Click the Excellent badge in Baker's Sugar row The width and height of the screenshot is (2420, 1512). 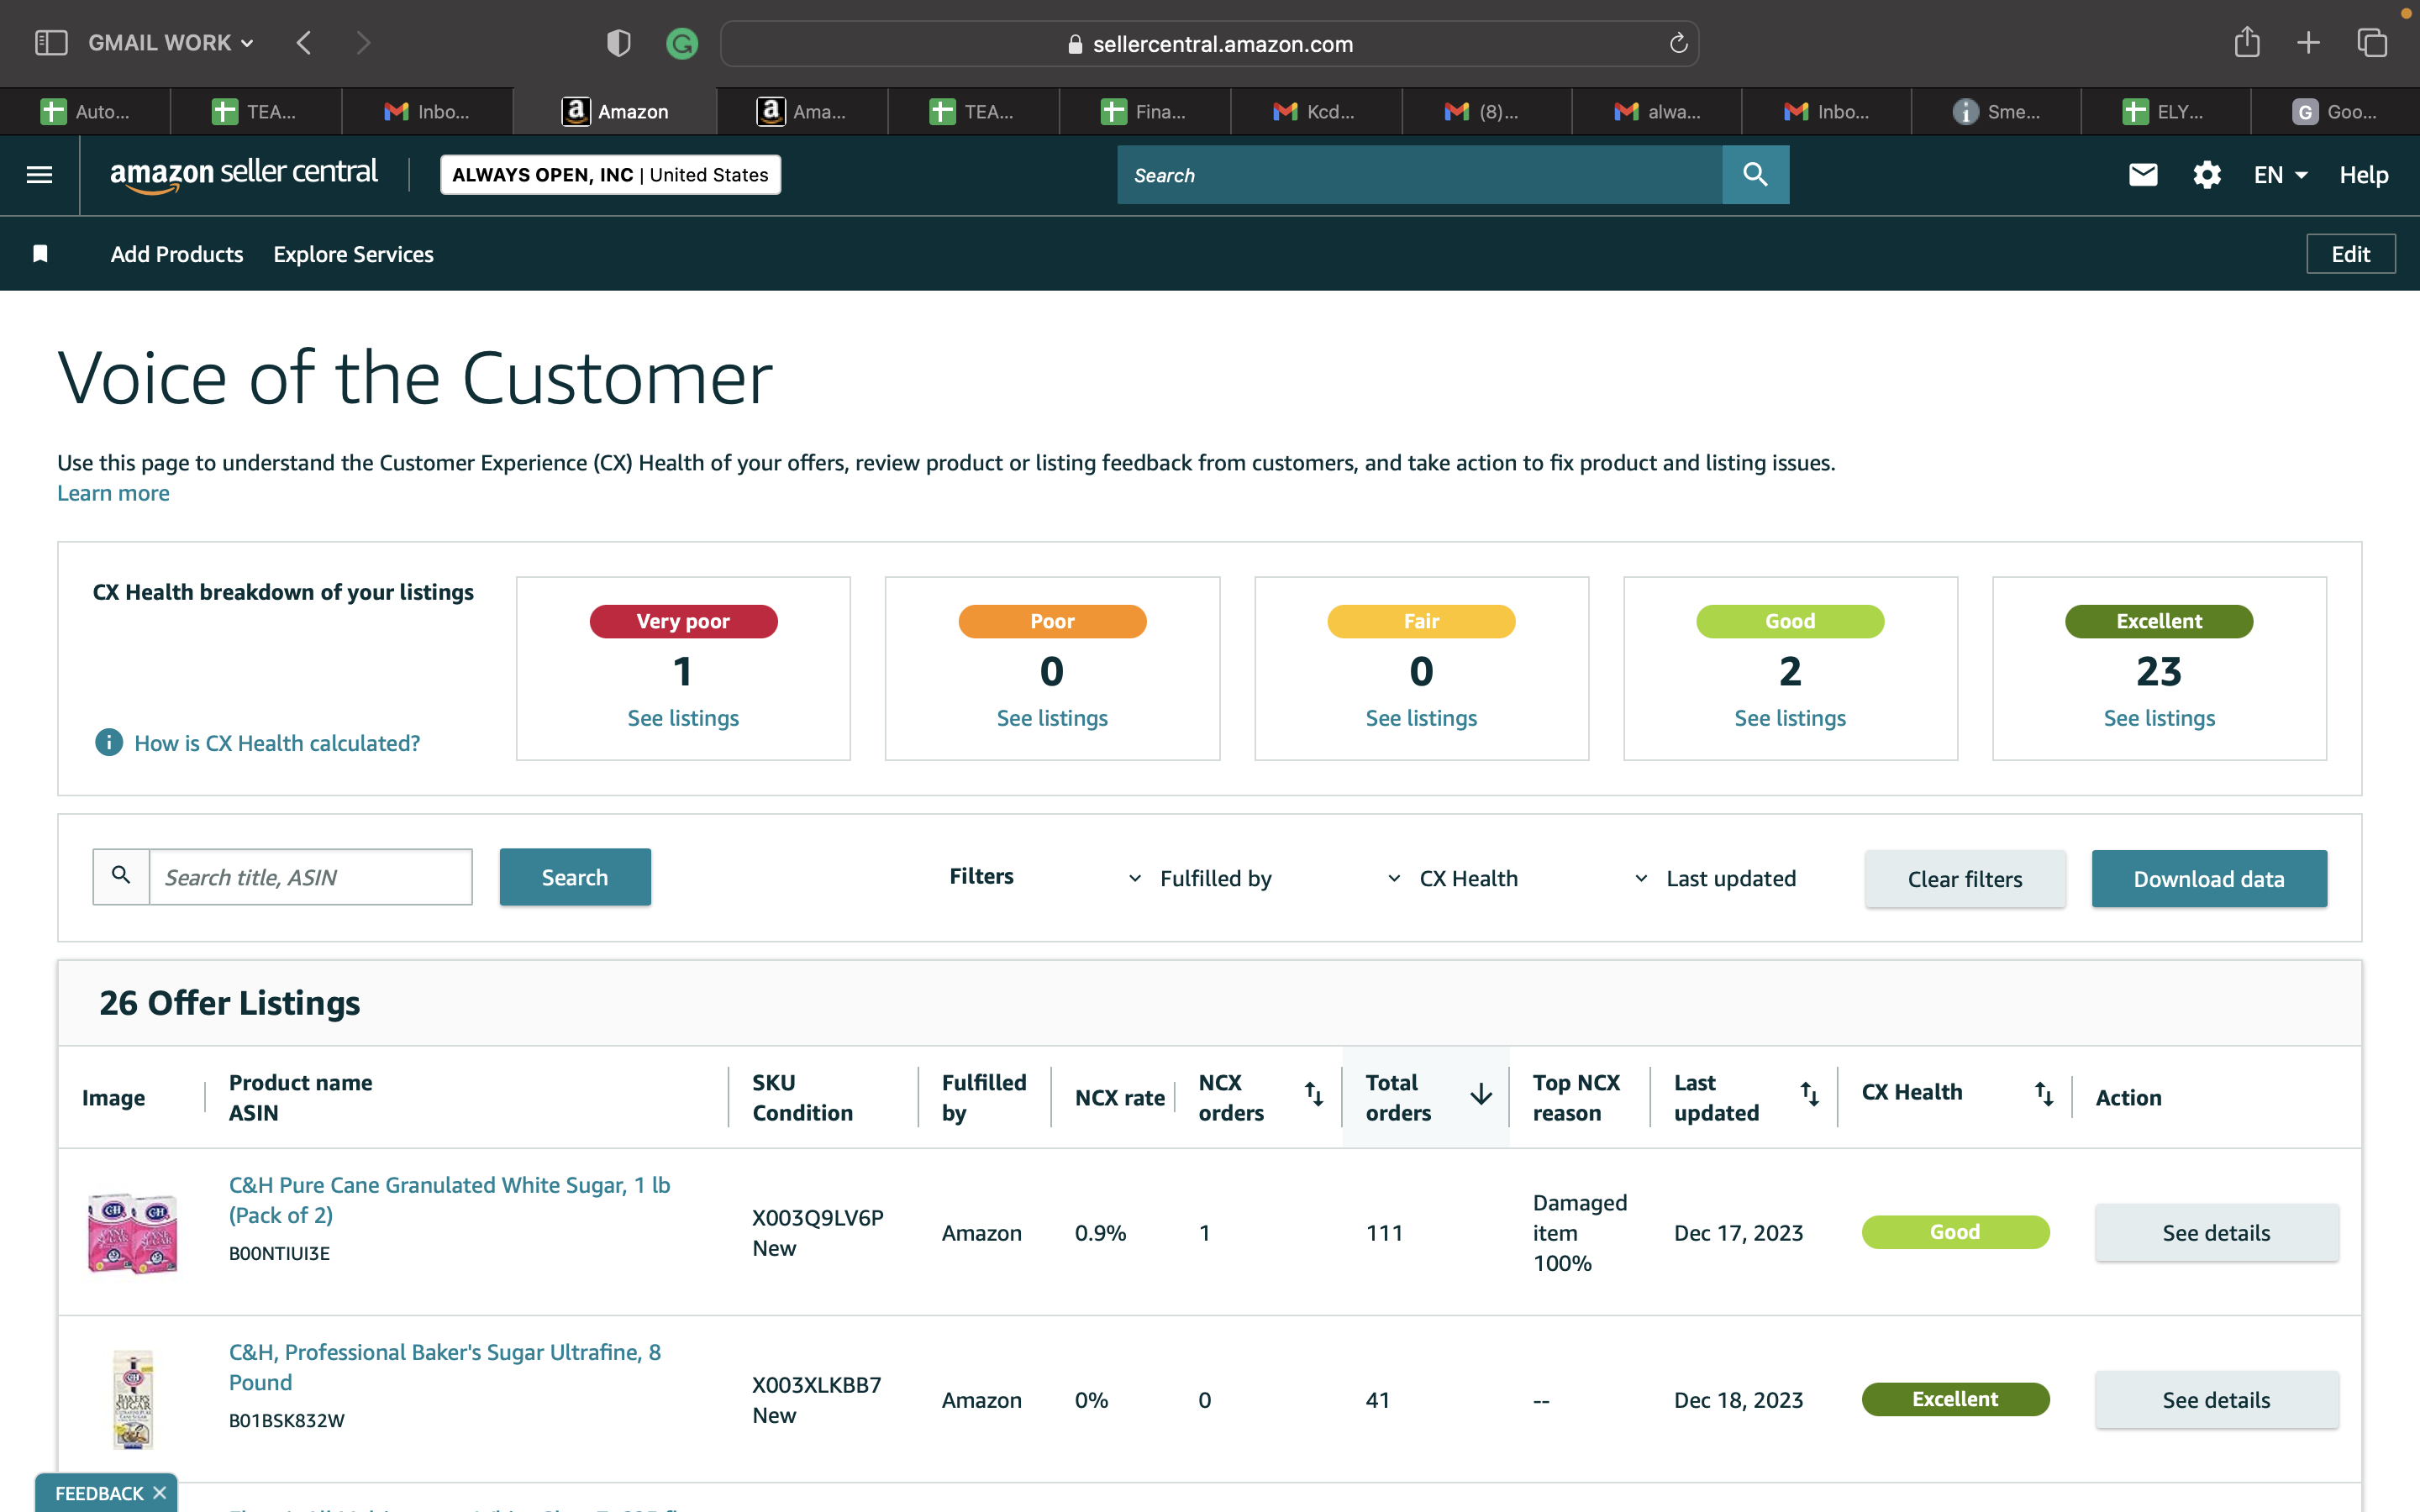click(x=1955, y=1399)
